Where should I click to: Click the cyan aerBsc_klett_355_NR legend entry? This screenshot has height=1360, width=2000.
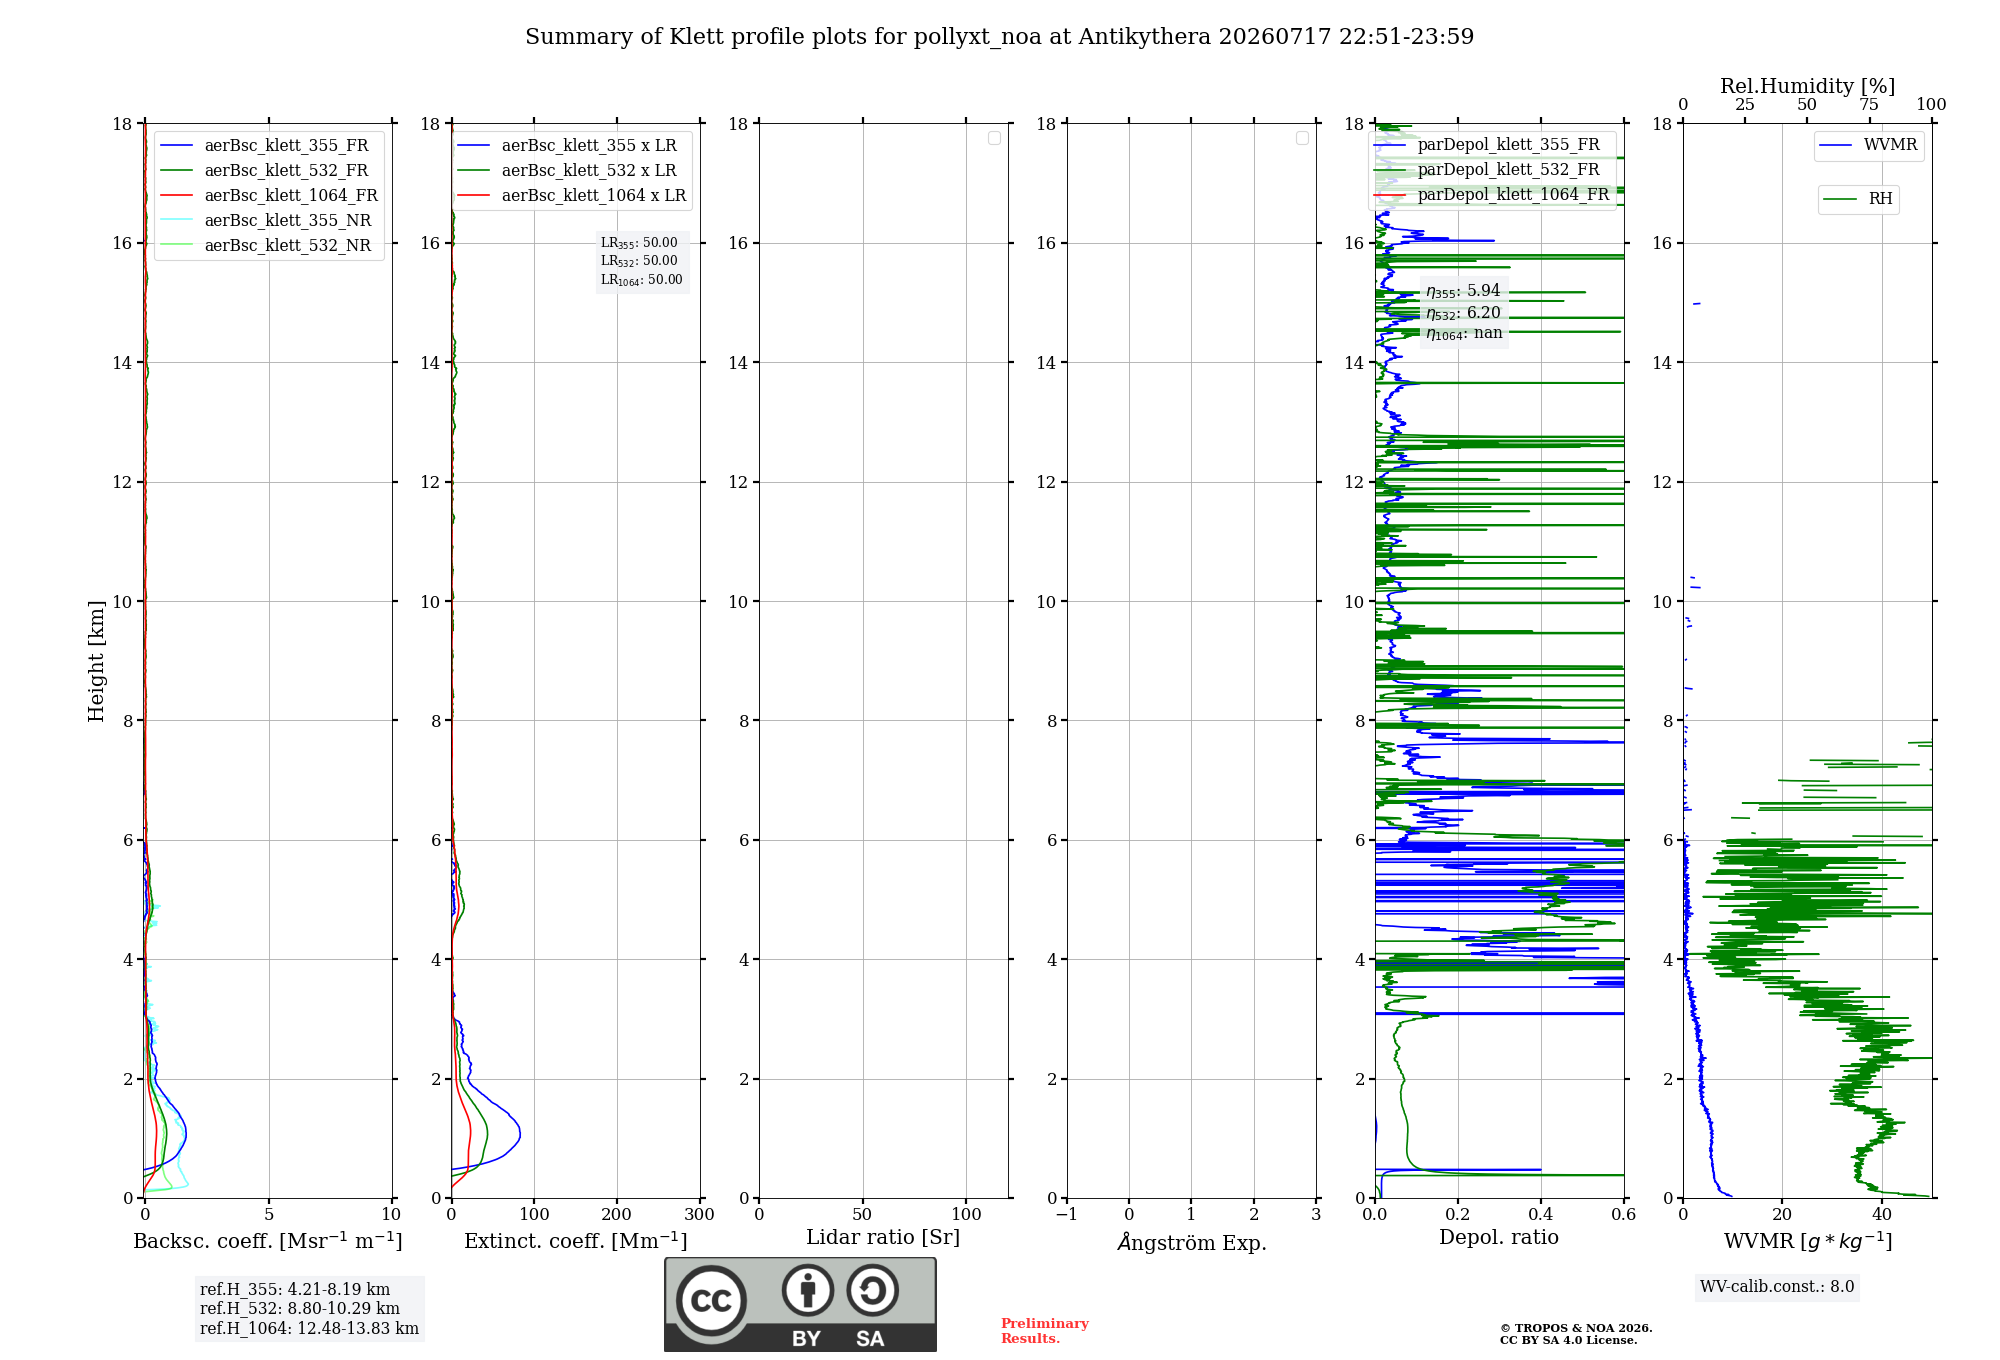pos(266,220)
